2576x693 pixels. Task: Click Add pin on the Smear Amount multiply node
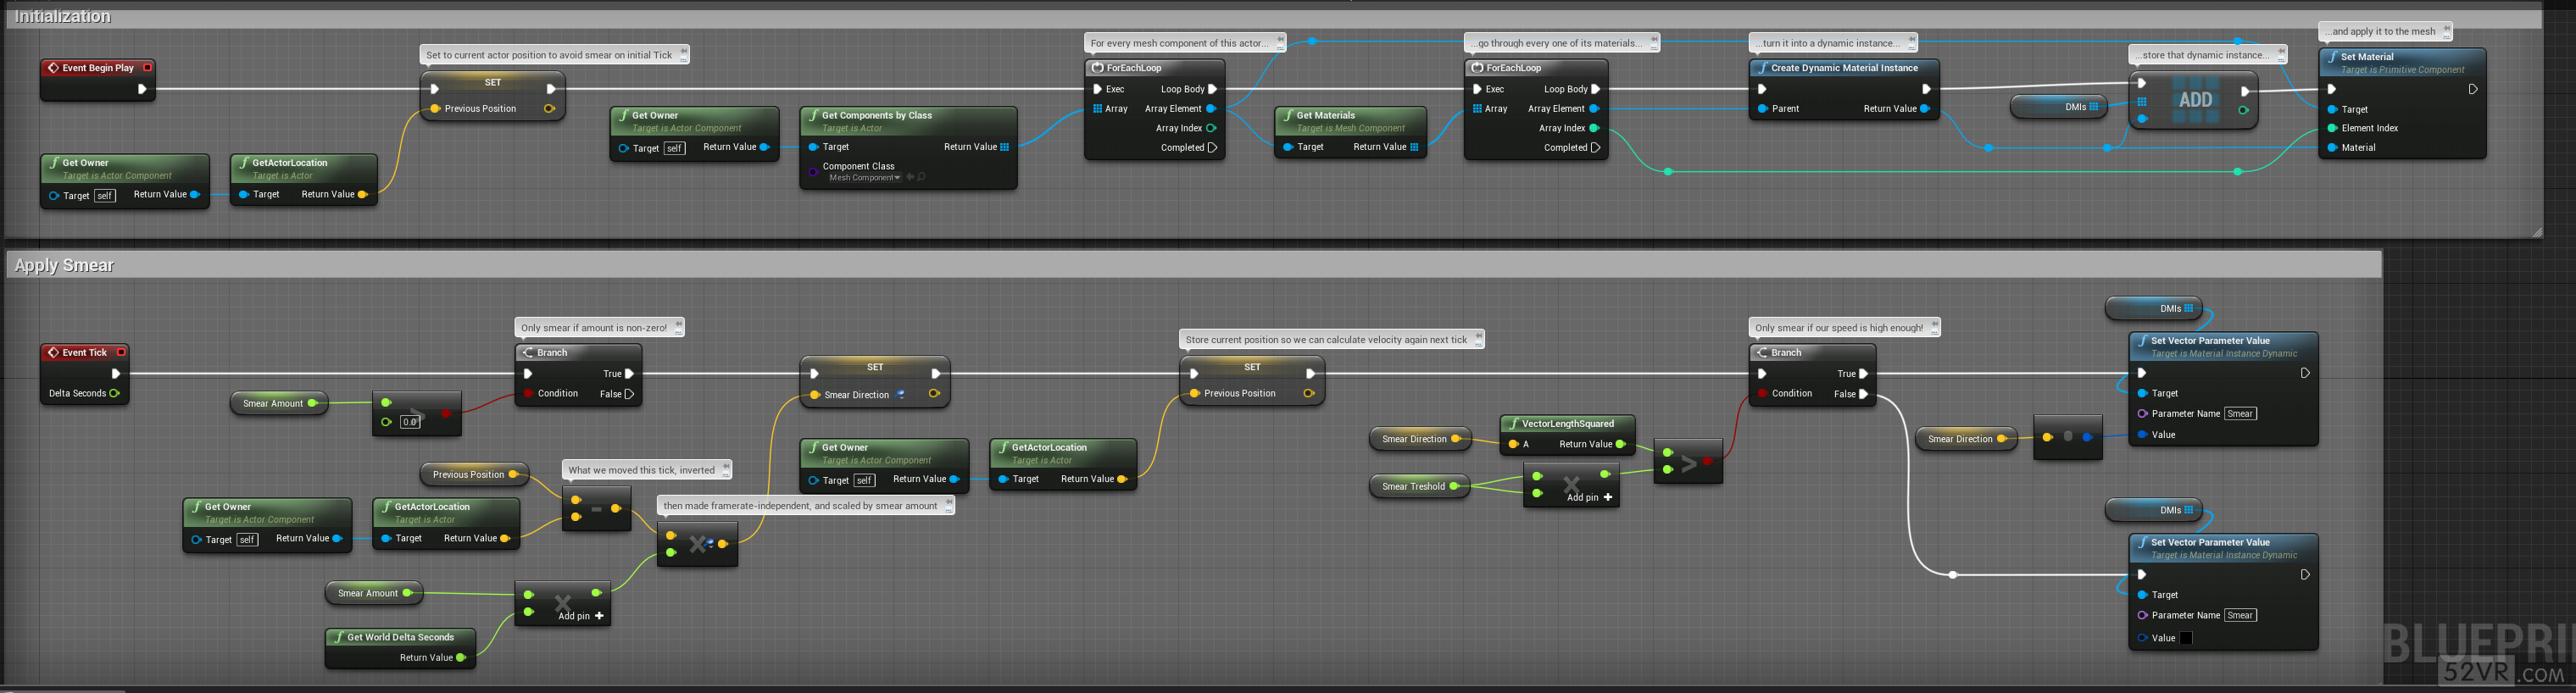(x=599, y=616)
